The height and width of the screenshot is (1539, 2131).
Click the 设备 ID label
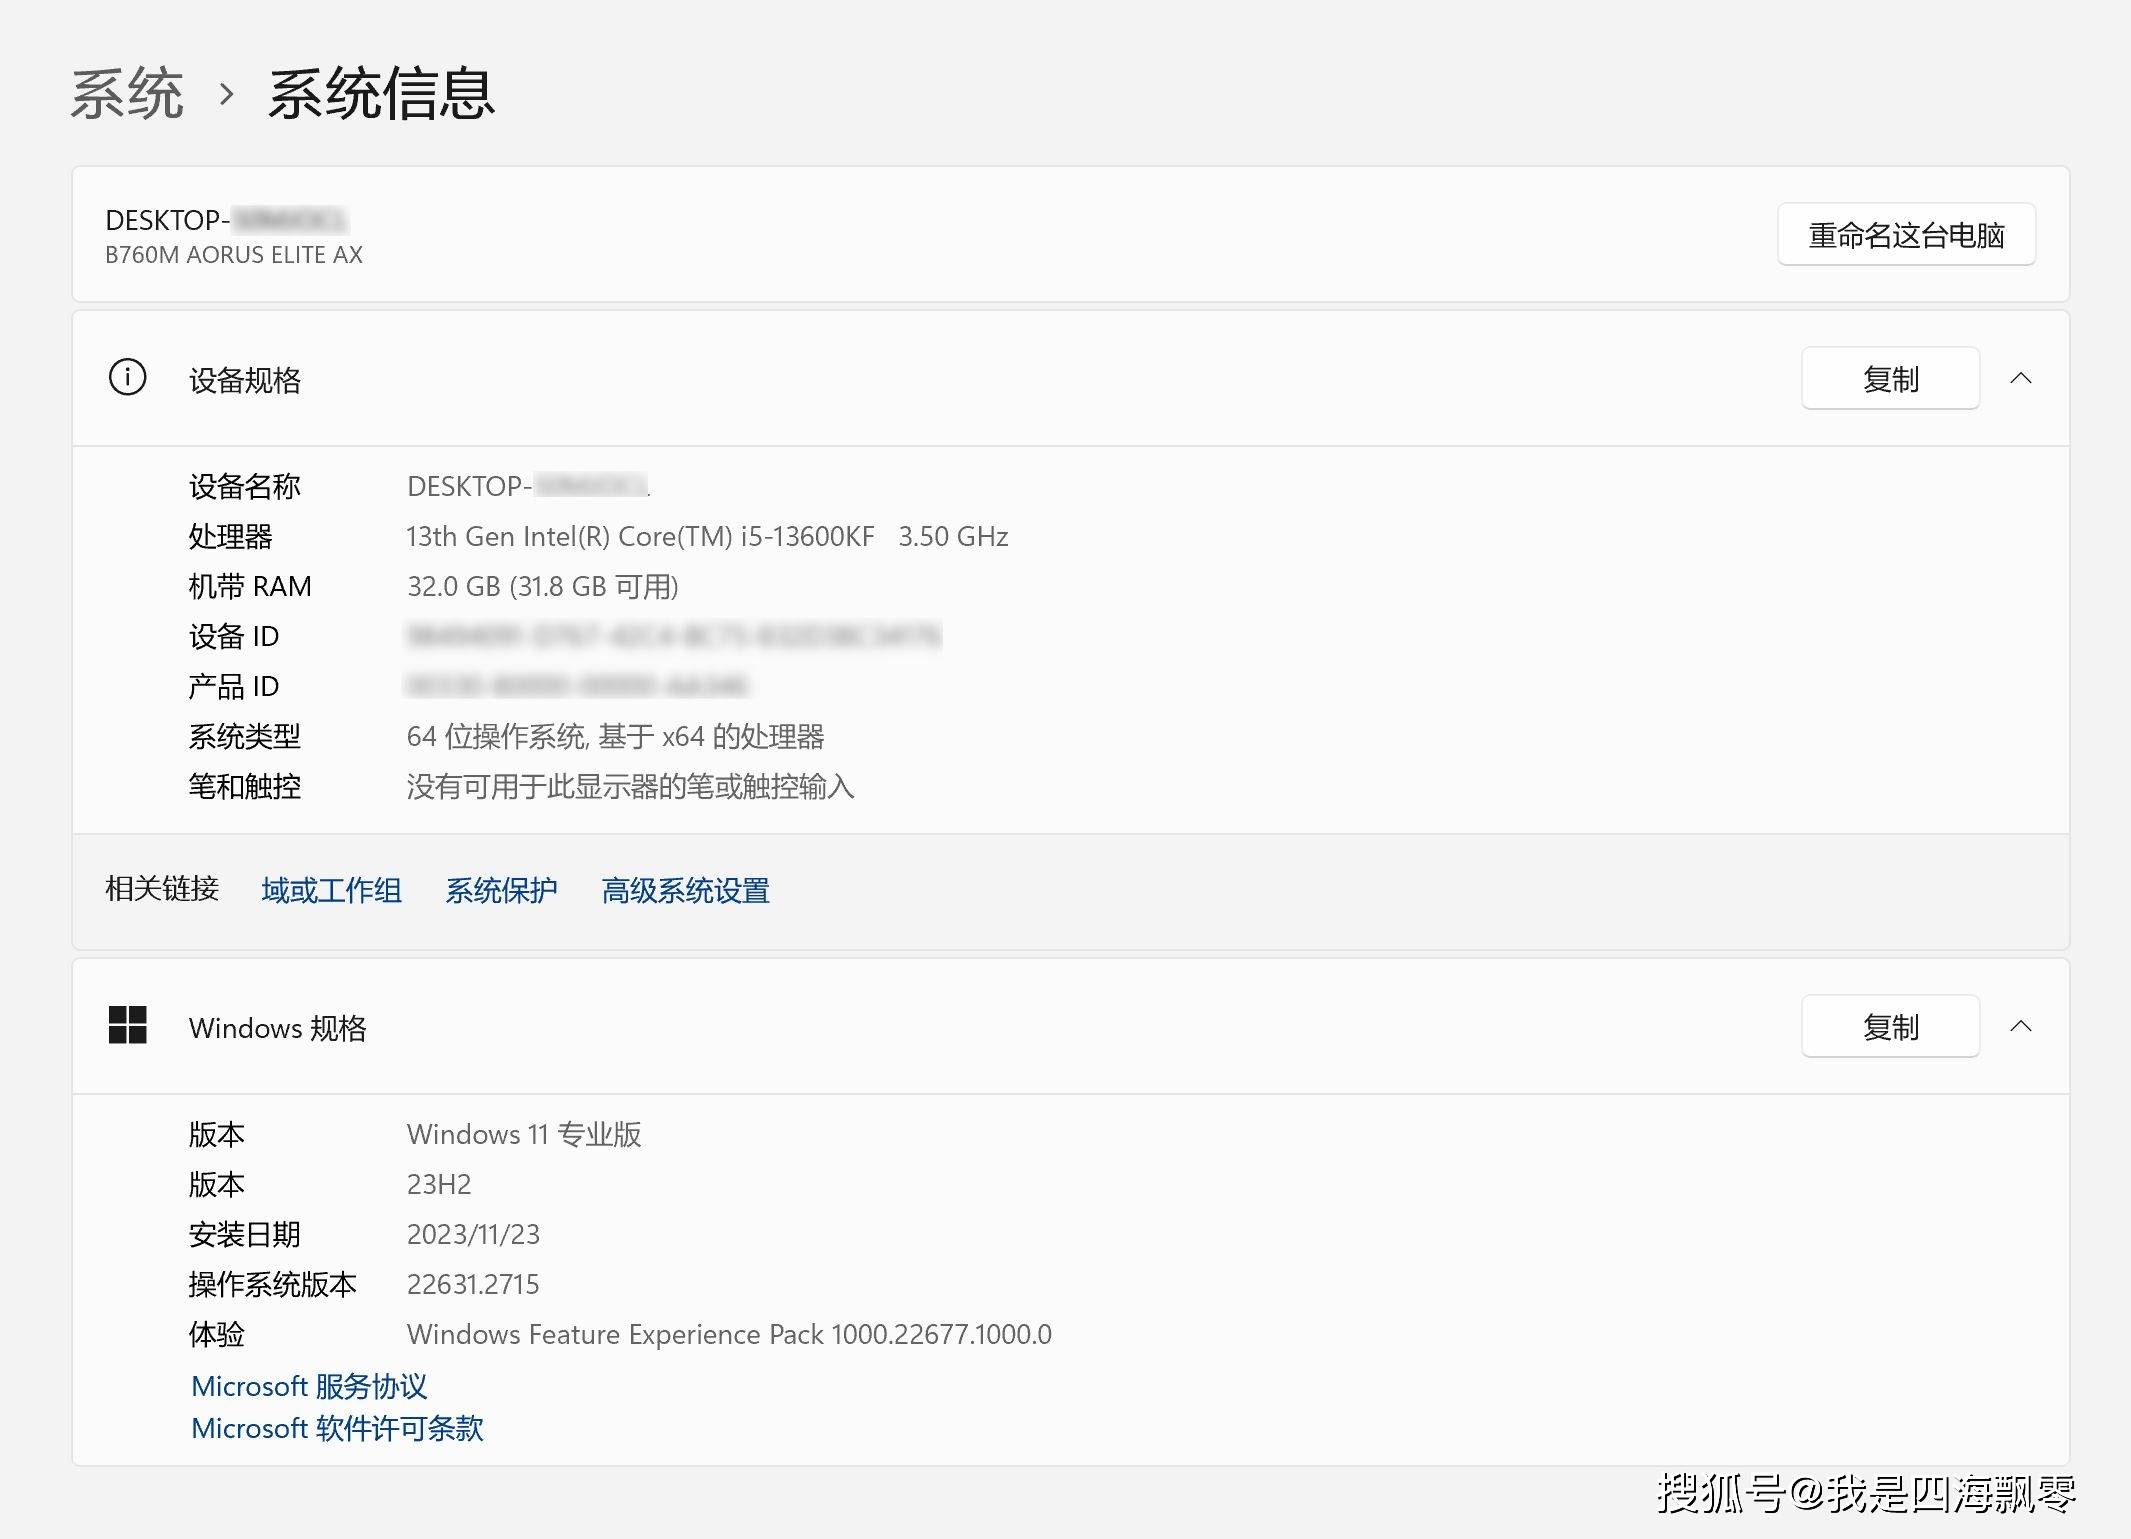click(x=234, y=637)
